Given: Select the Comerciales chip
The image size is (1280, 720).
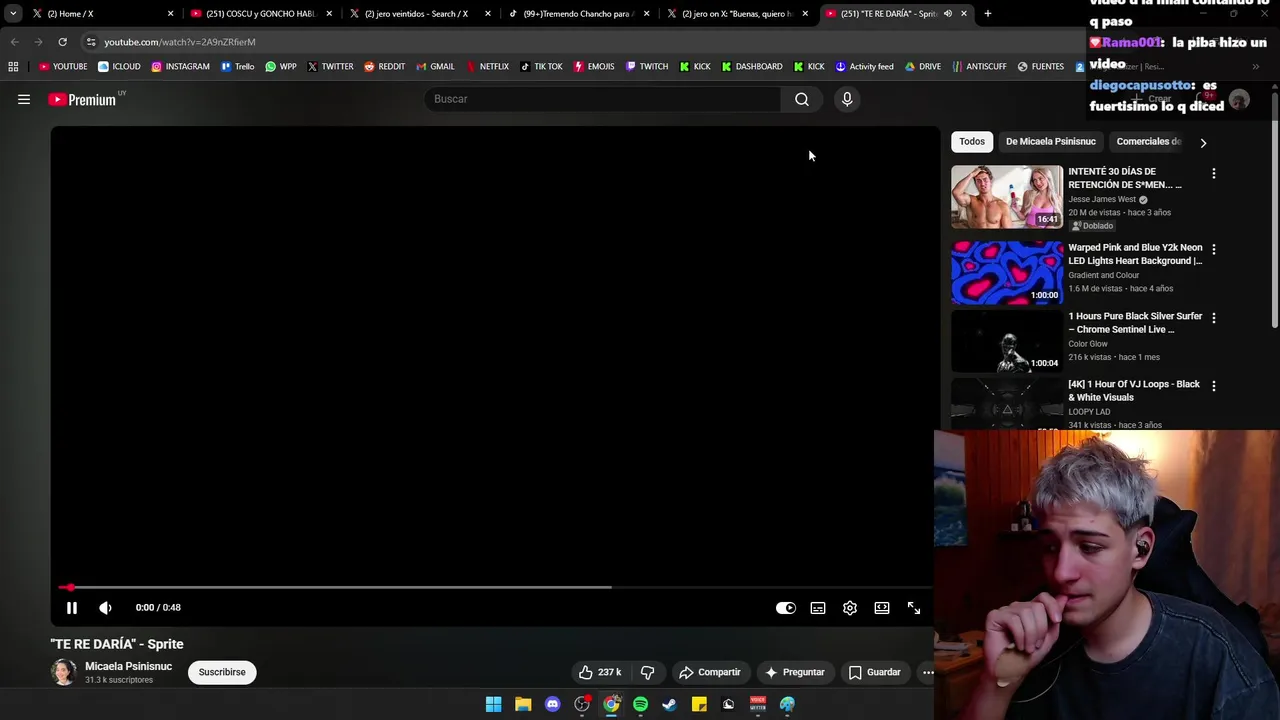Looking at the screenshot, I should click(x=1148, y=141).
